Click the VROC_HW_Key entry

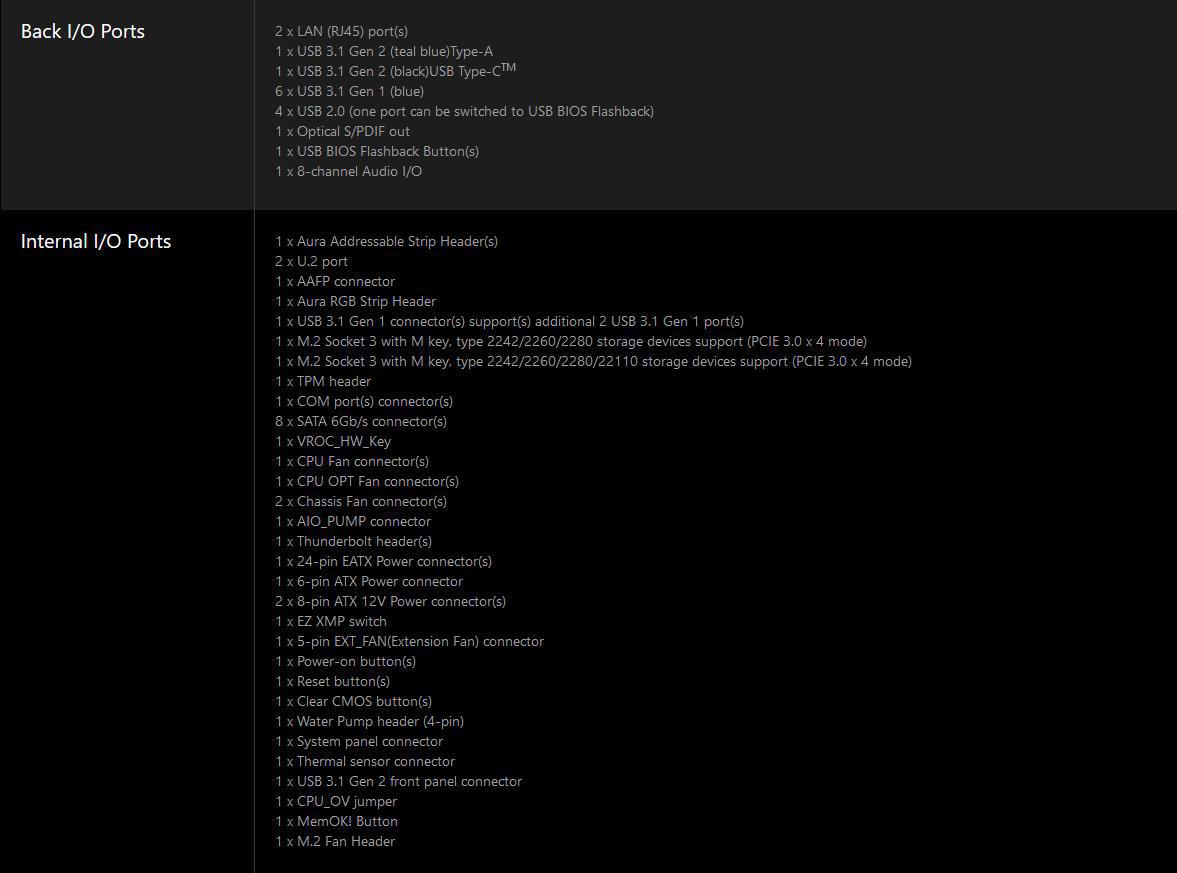(333, 442)
